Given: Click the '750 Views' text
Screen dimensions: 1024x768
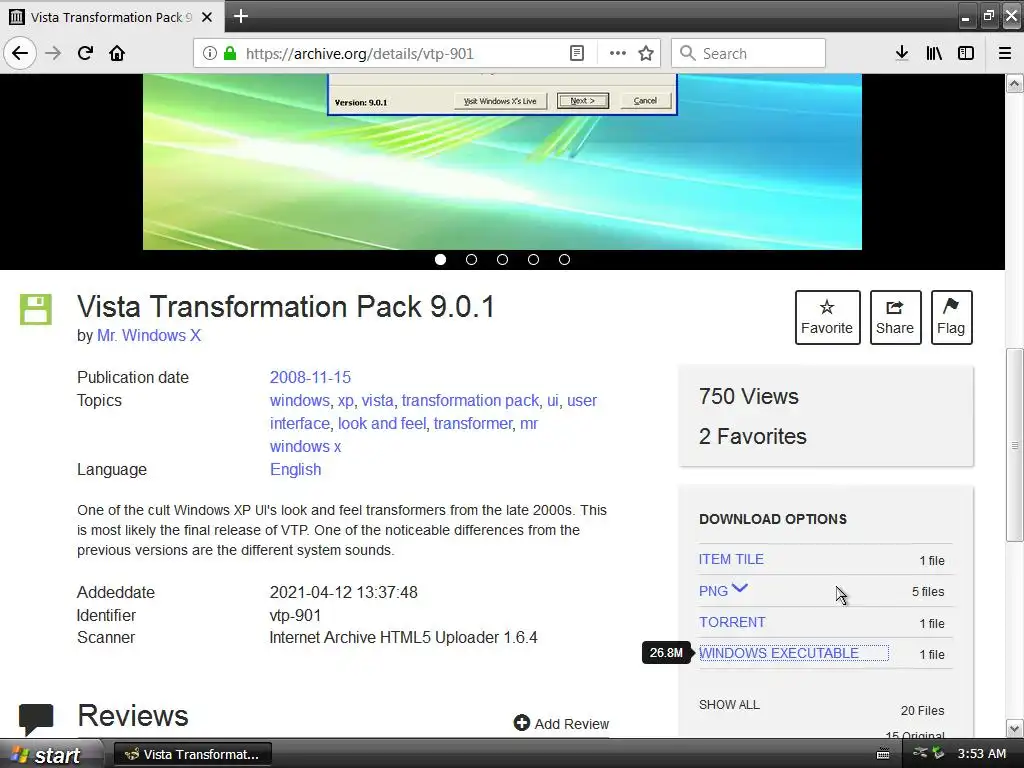Looking at the screenshot, I should point(748,396).
